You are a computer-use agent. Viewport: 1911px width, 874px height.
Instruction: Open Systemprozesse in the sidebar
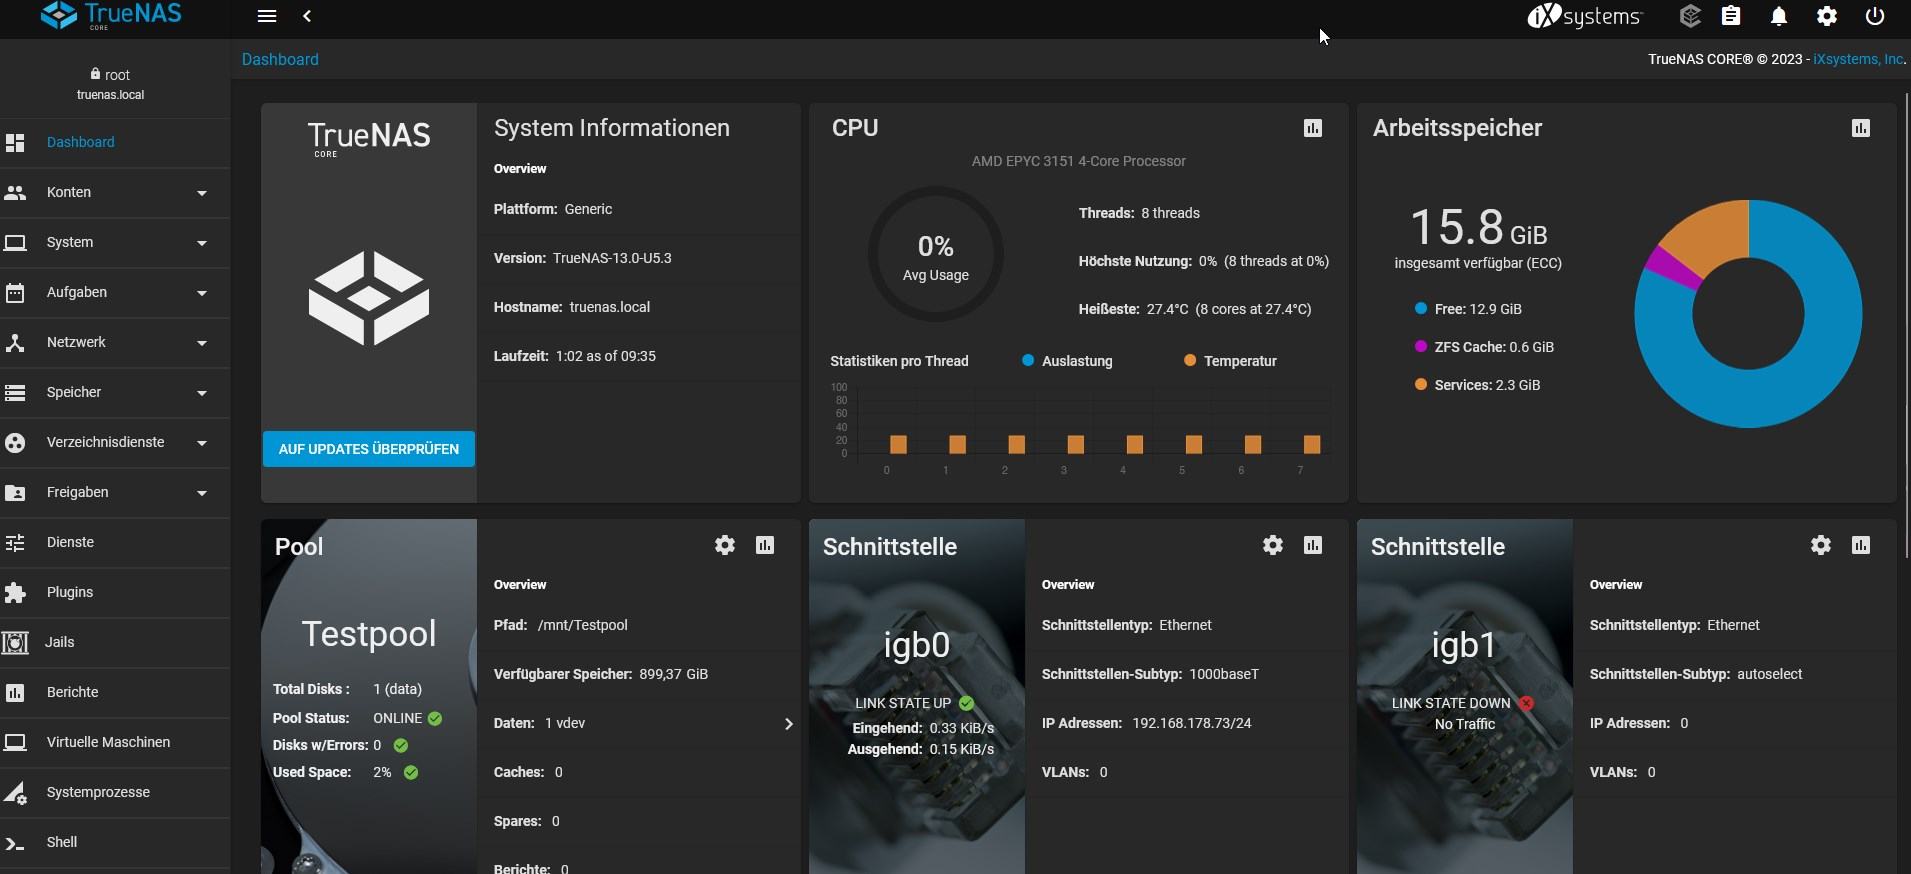click(x=115, y=793)
